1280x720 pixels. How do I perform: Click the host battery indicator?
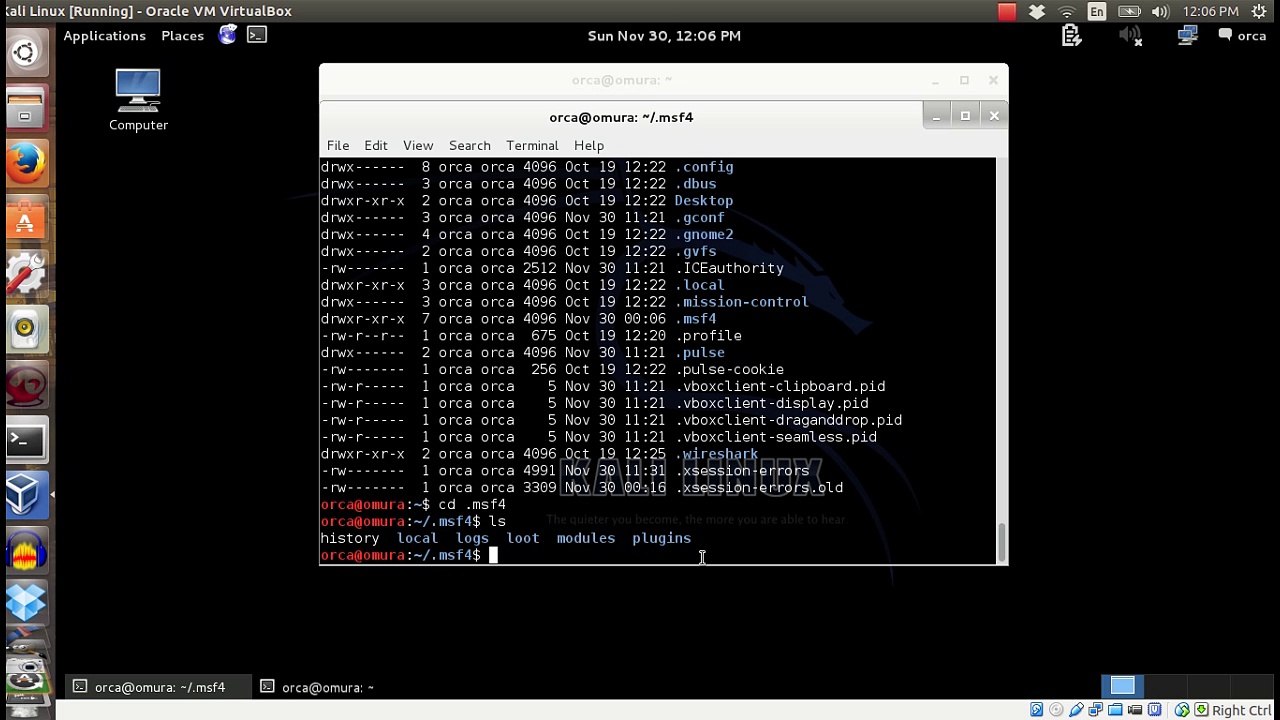(x=1129, y=11)
